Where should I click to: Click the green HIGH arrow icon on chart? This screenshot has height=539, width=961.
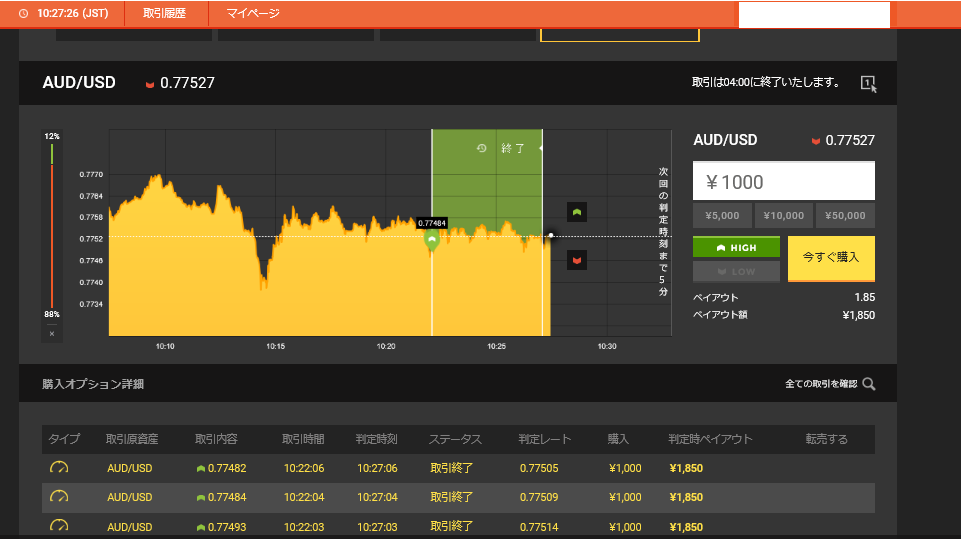tap(576, 211)
